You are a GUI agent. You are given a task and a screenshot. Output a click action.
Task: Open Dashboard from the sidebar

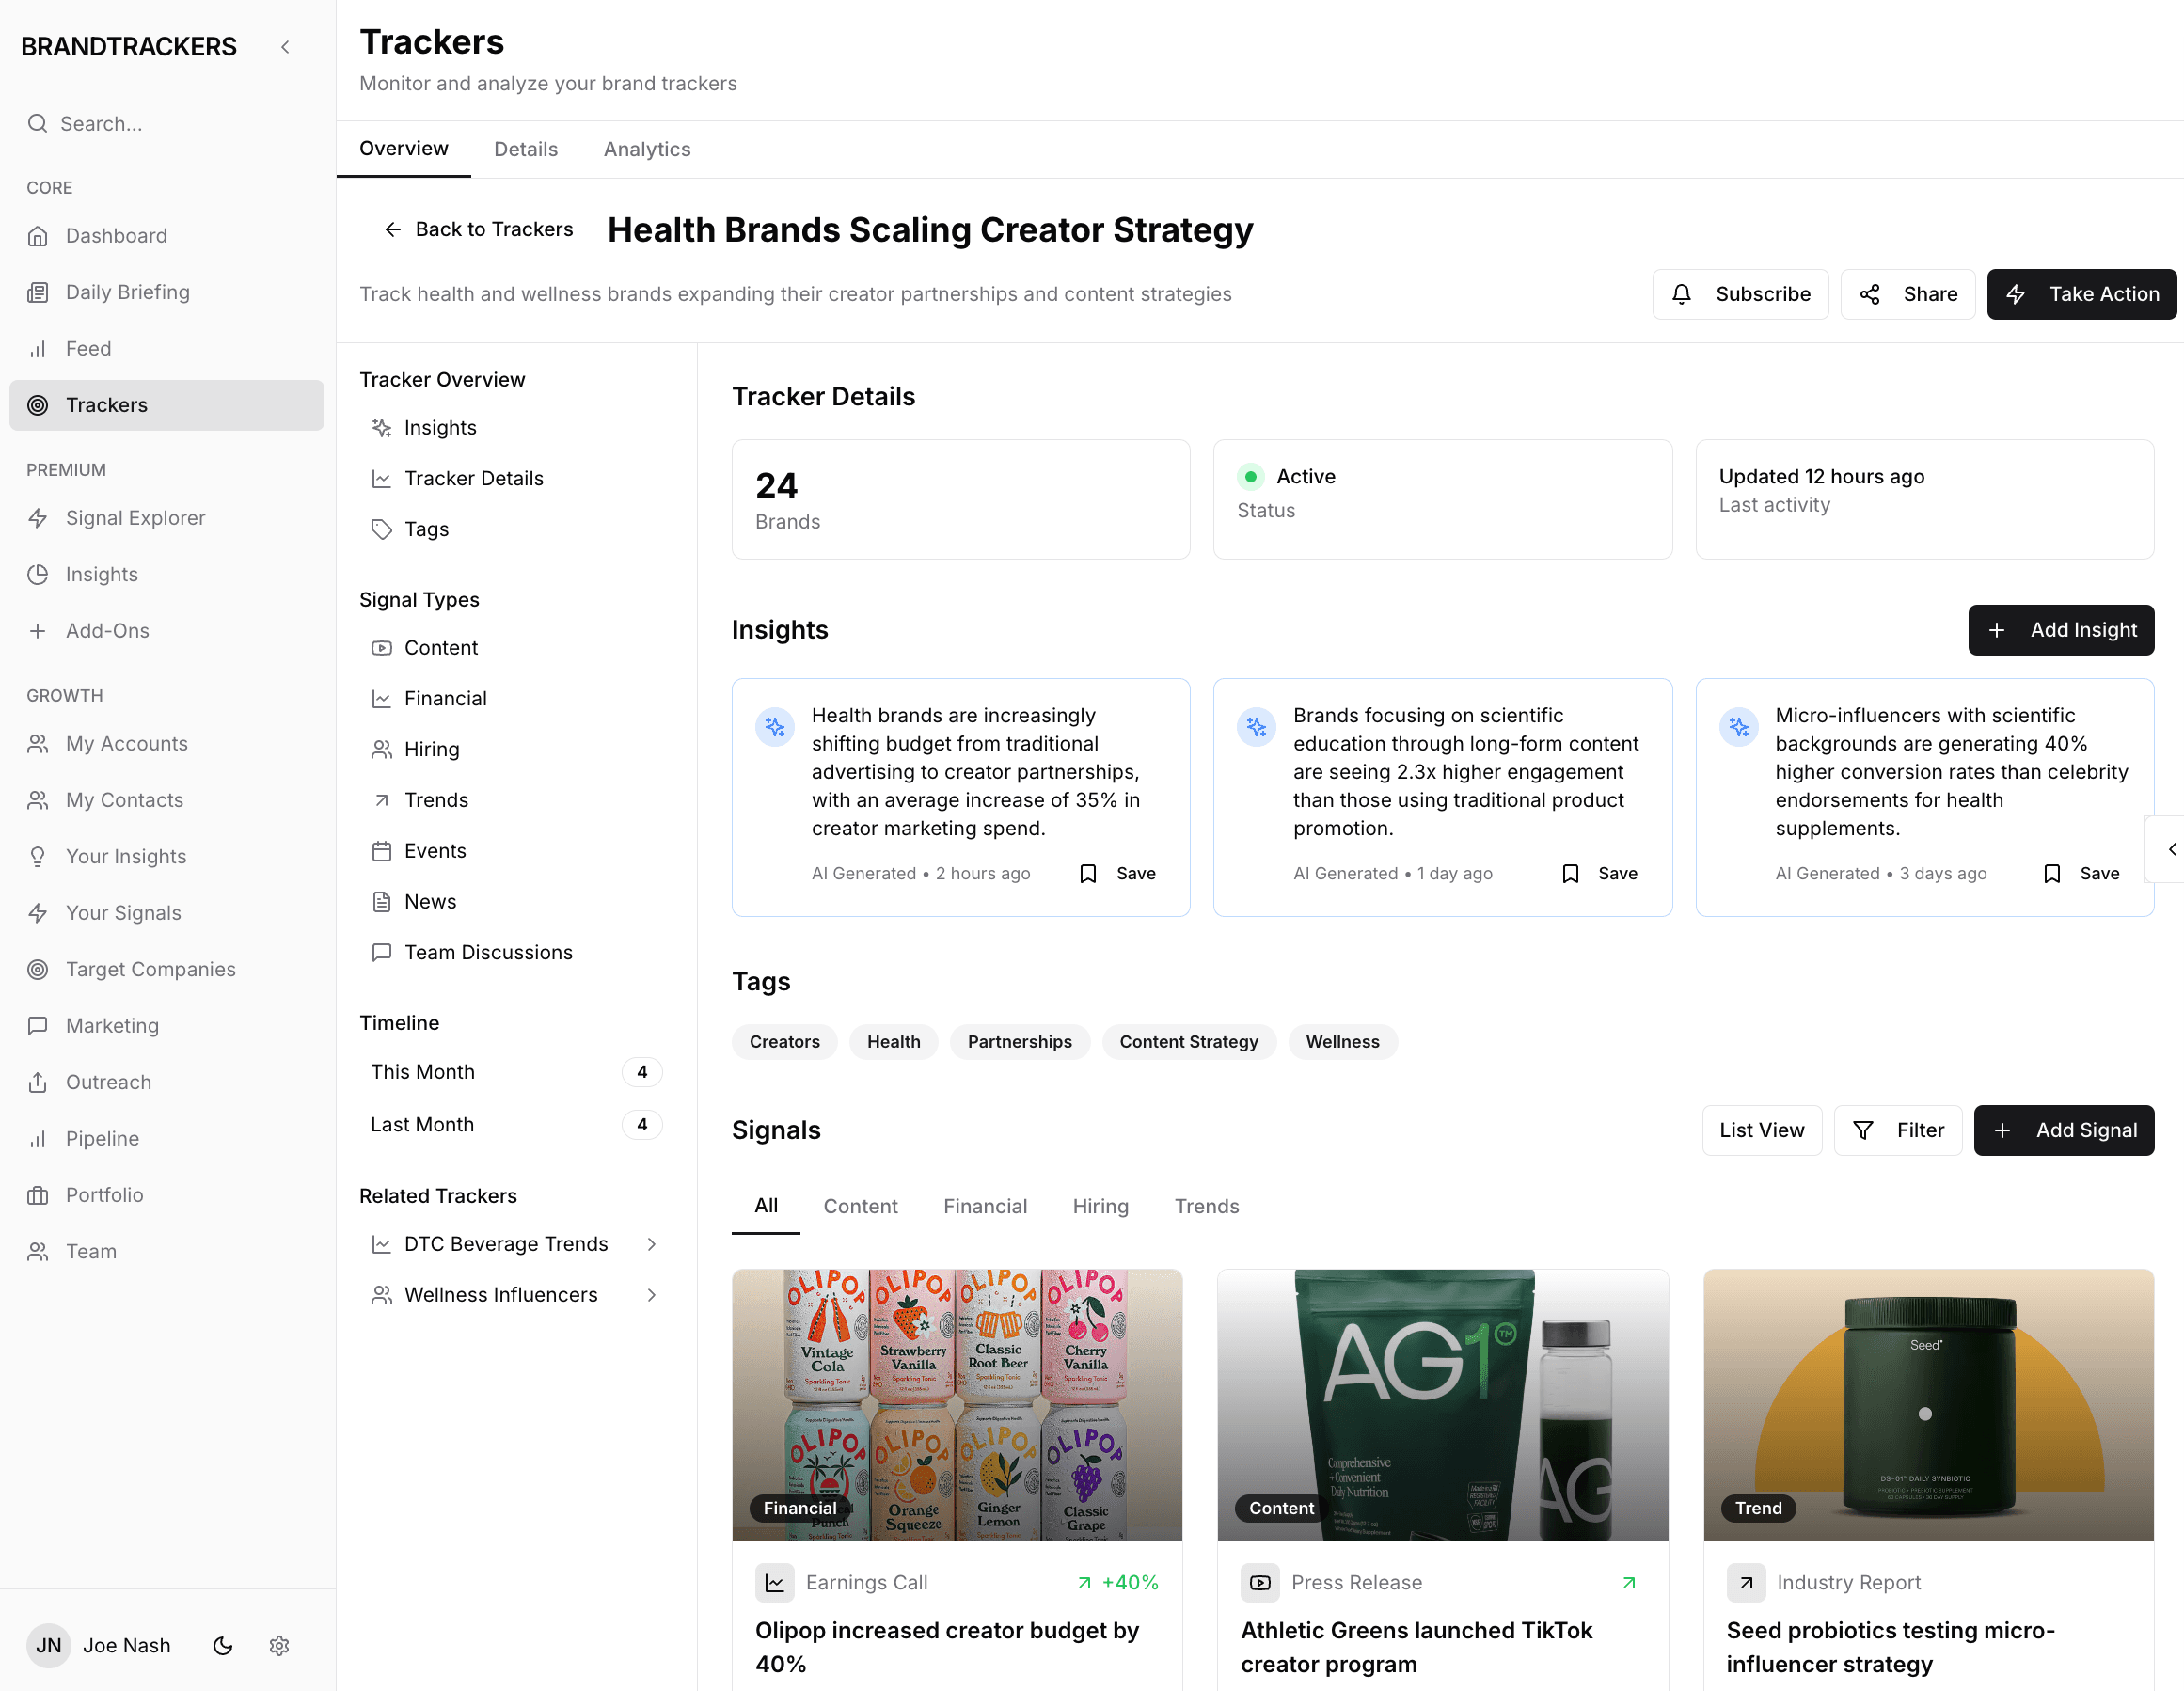point(166,236)
